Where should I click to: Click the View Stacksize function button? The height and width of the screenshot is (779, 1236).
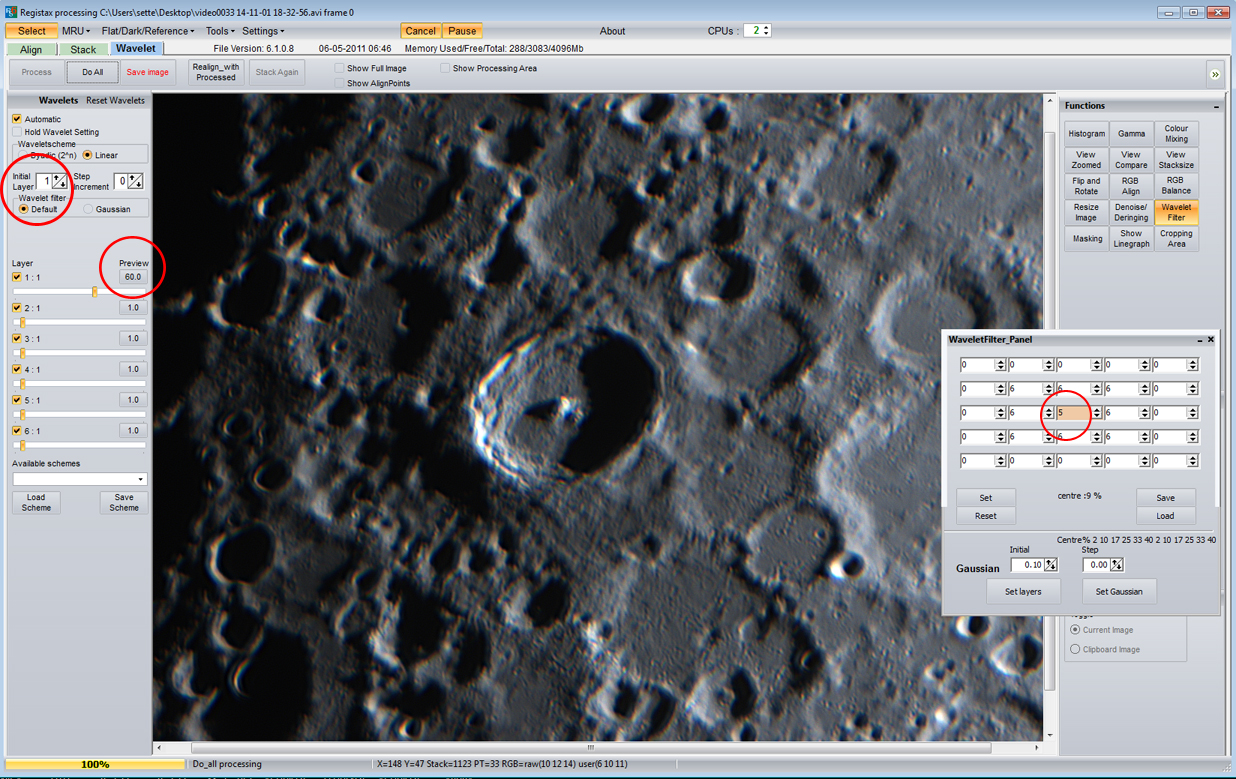click(1176, 160)
